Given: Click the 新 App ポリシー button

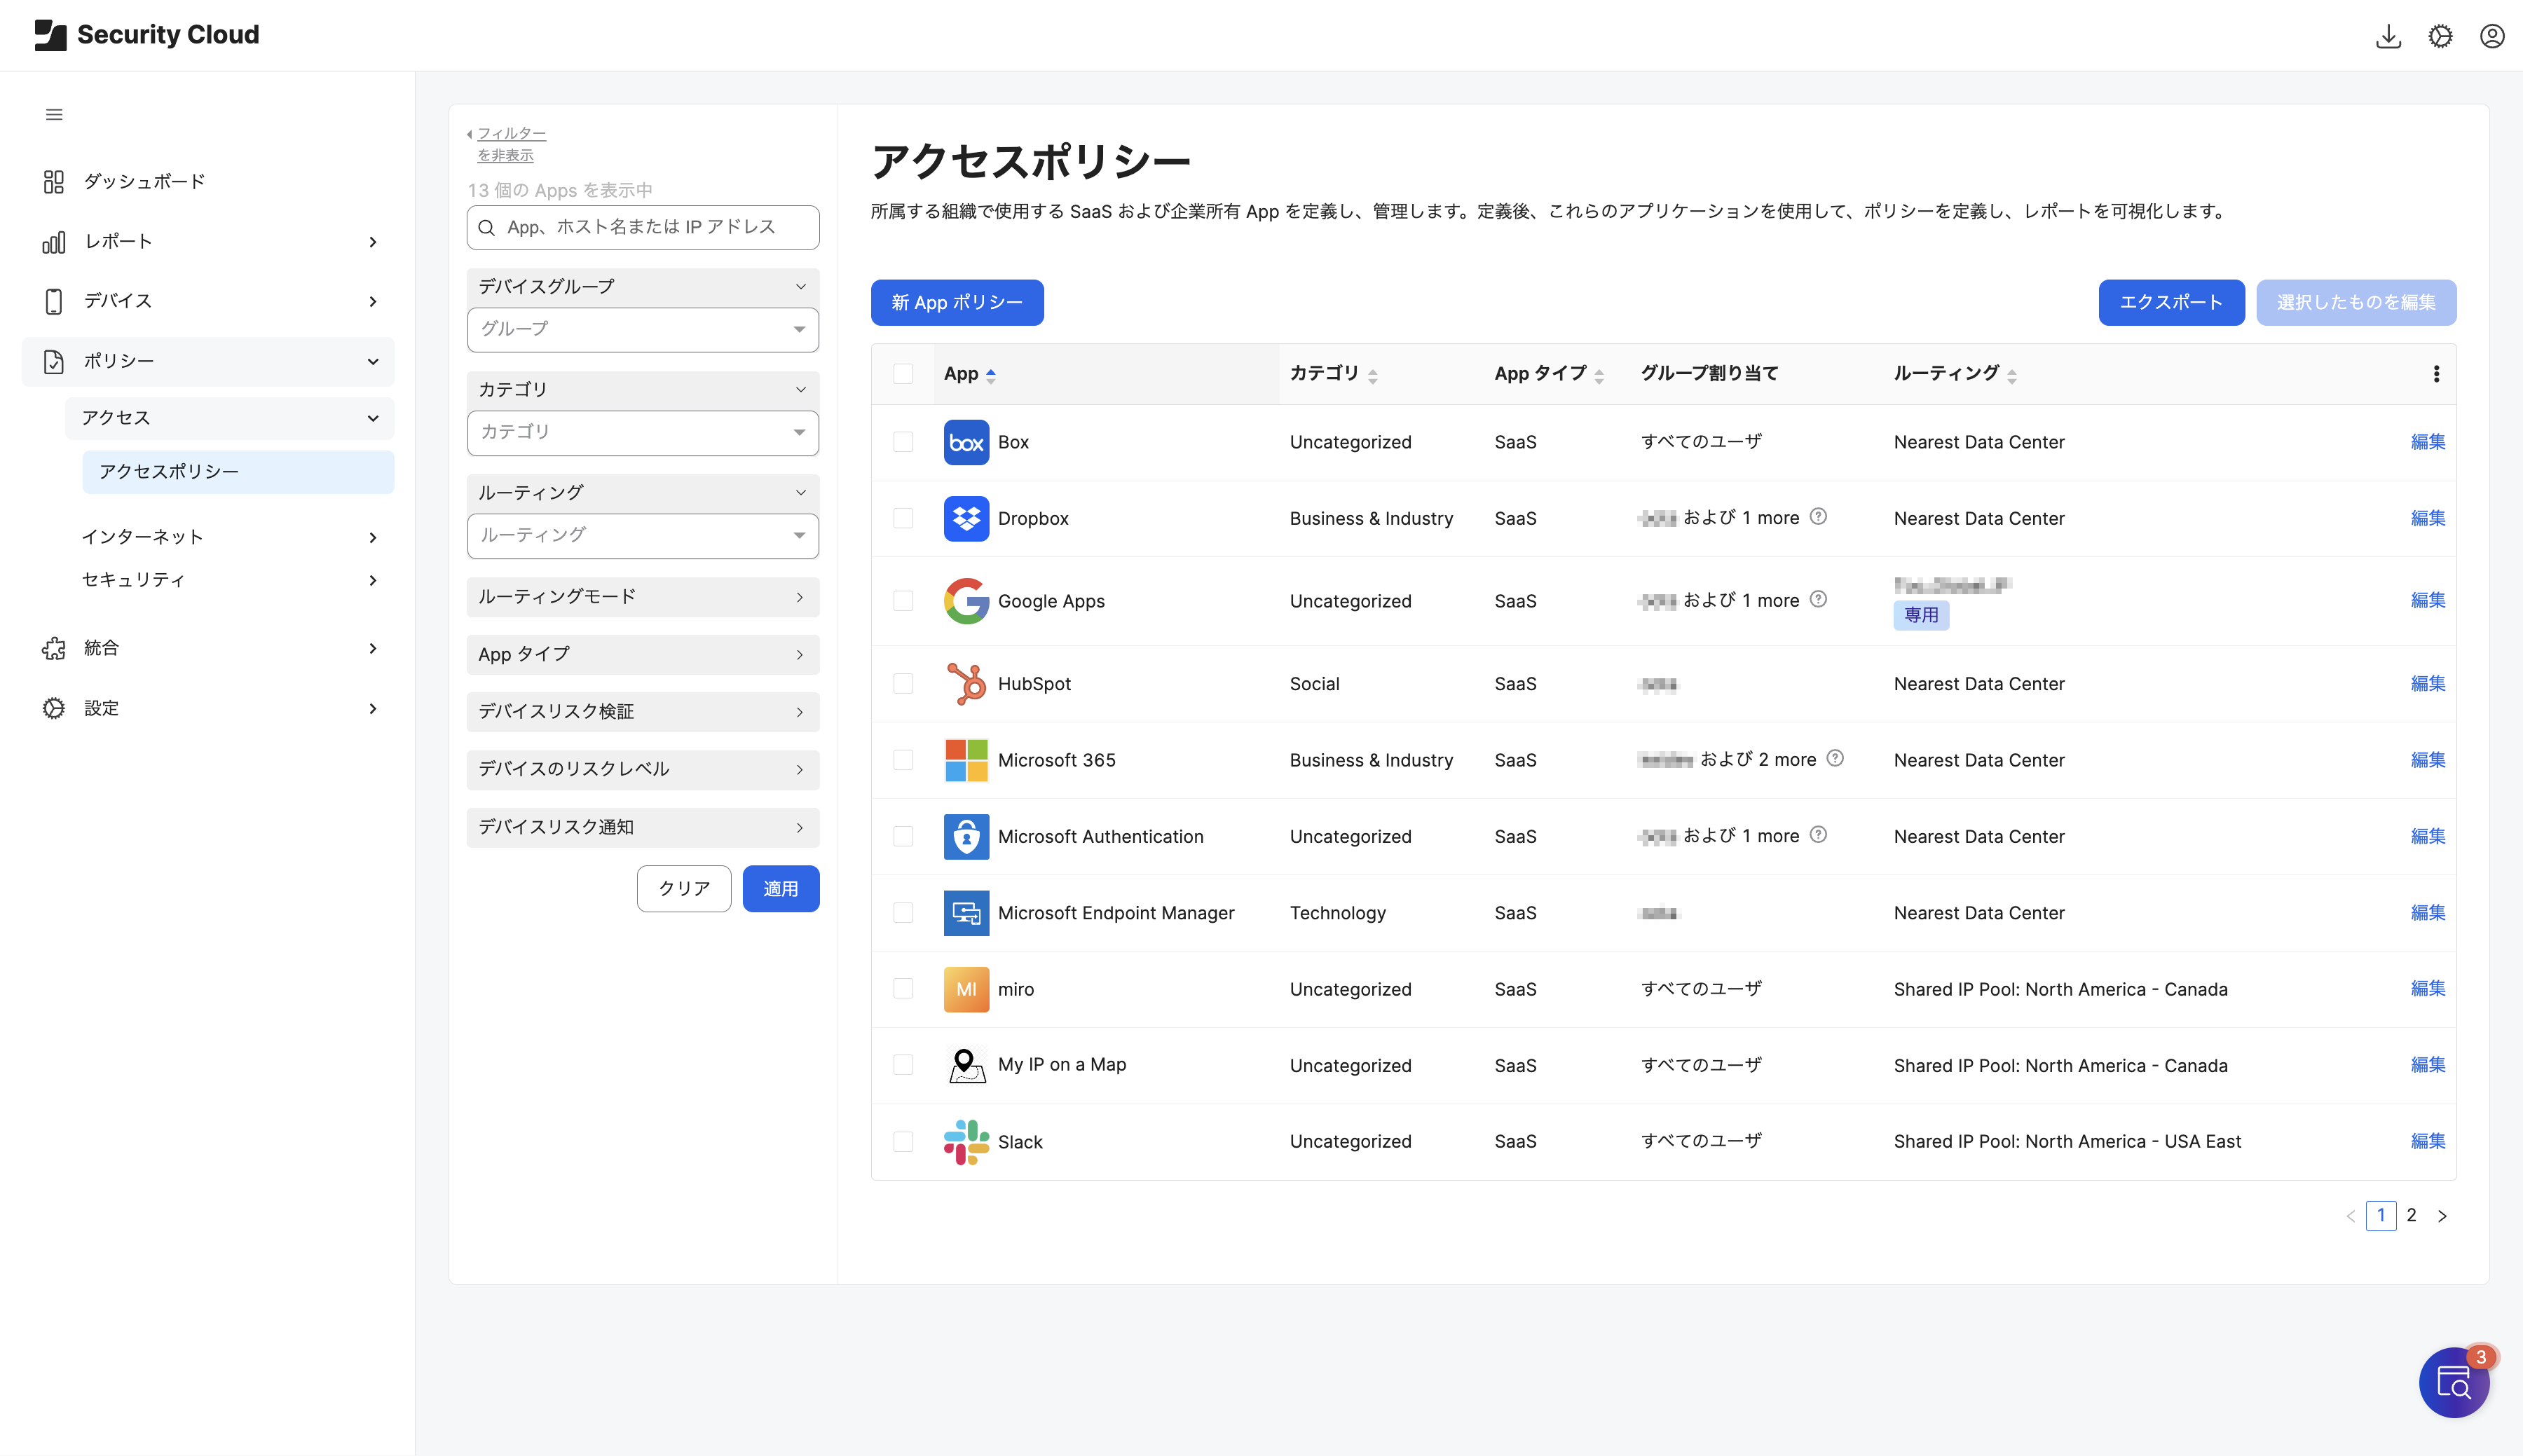Looking at the screenshot, I should [956, 302].
